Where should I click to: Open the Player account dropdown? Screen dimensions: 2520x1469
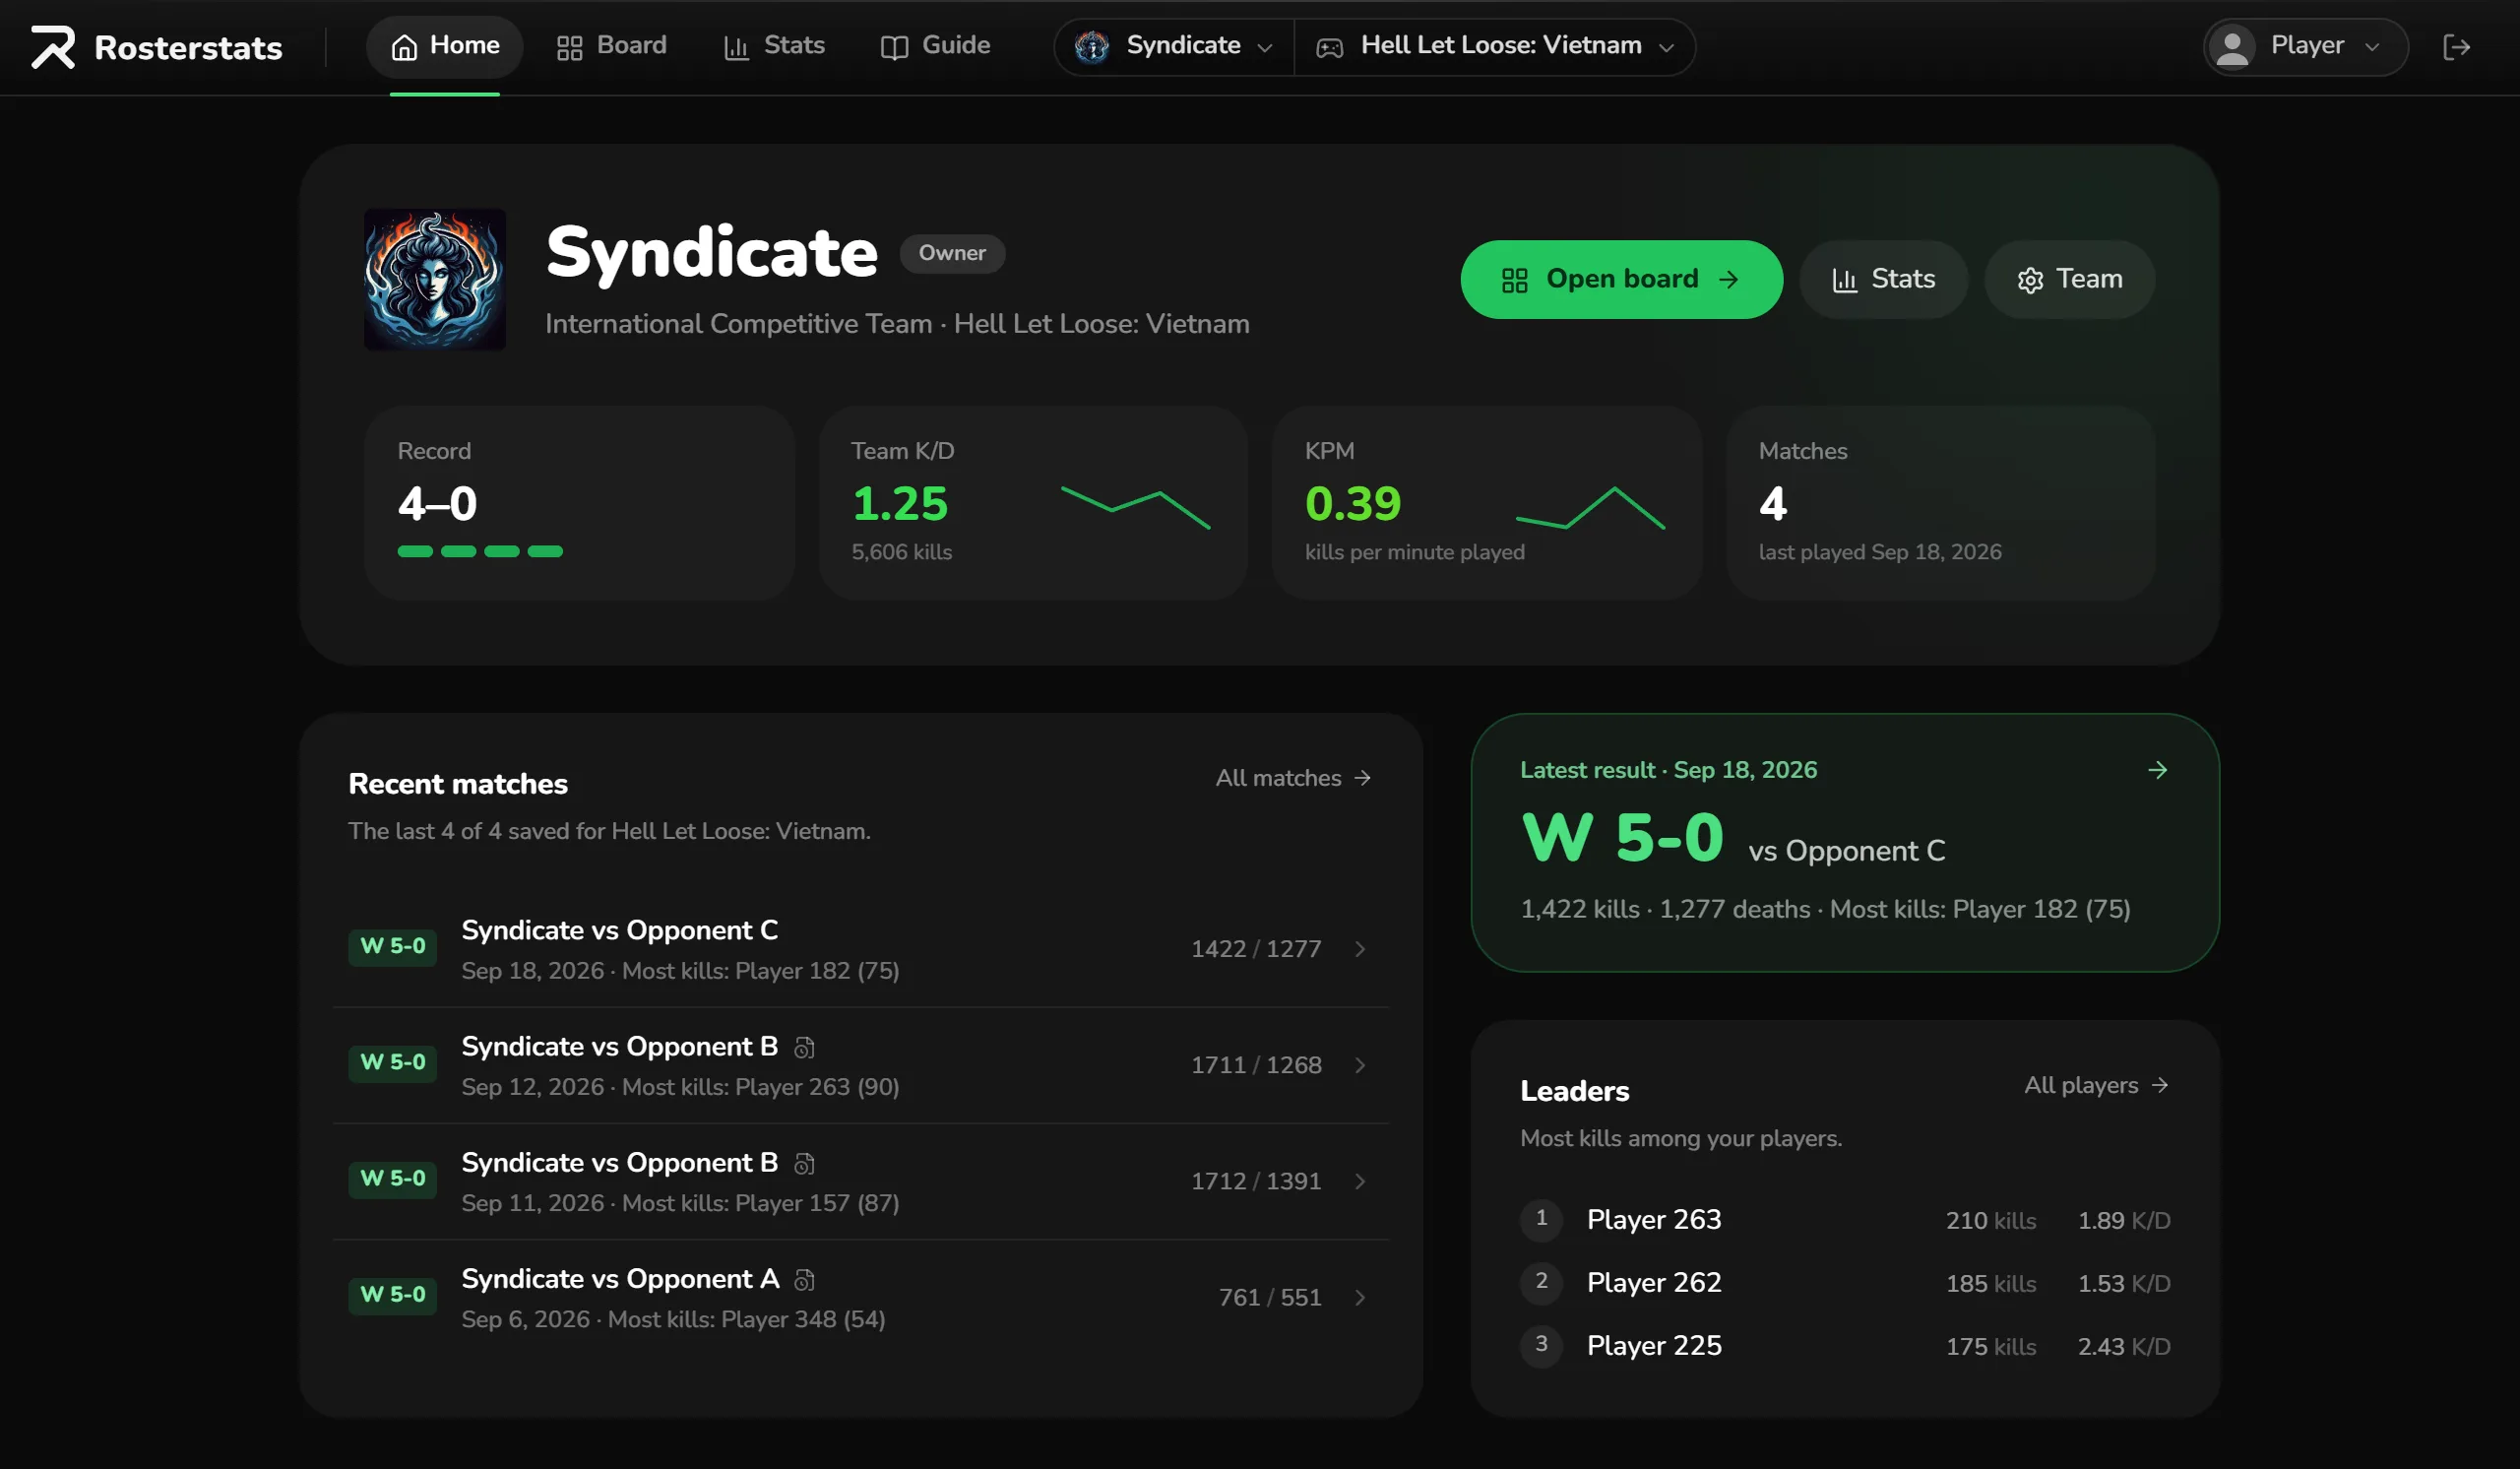tap(2305, 46)
